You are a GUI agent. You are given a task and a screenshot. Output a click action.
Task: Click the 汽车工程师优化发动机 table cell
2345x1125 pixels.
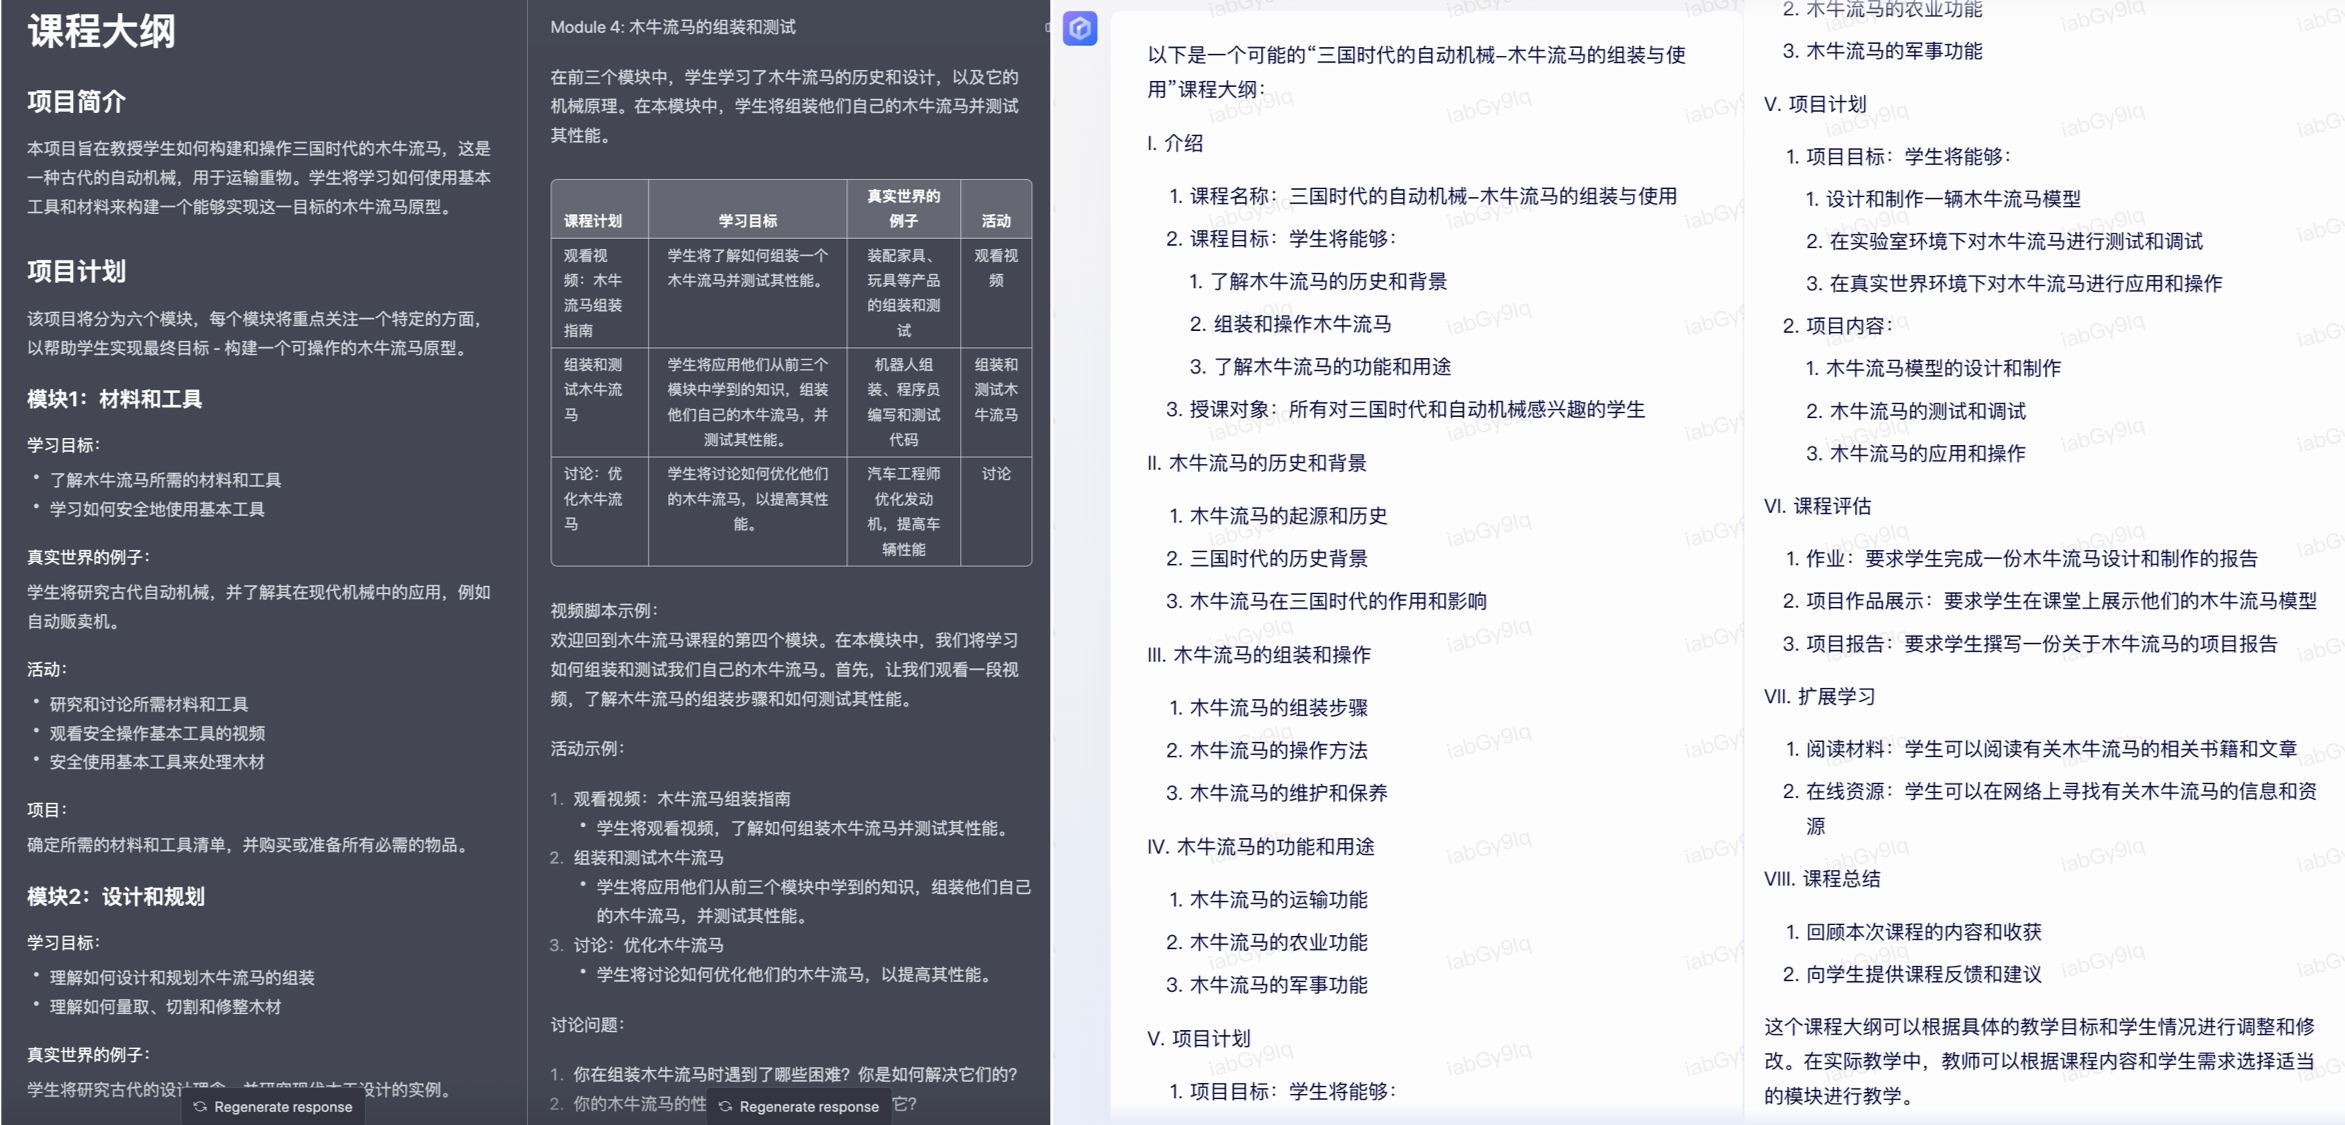click(903, 510)
